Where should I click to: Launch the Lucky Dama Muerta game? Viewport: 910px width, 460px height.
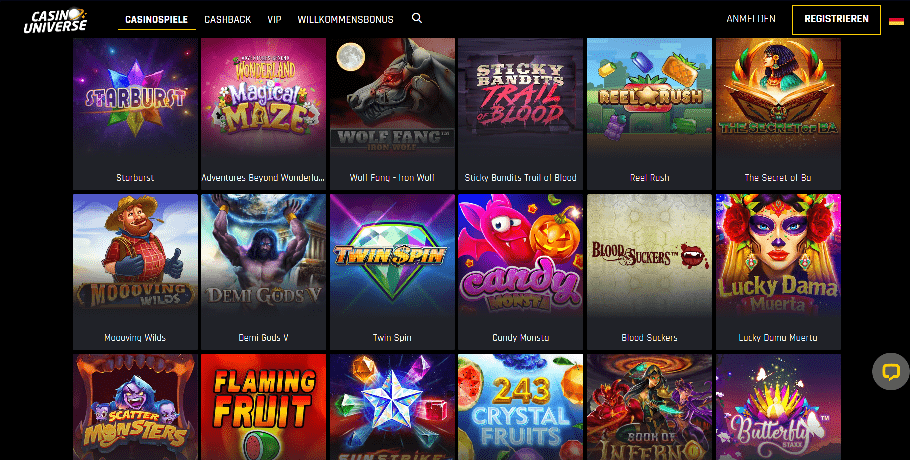(x=778, y=272)
